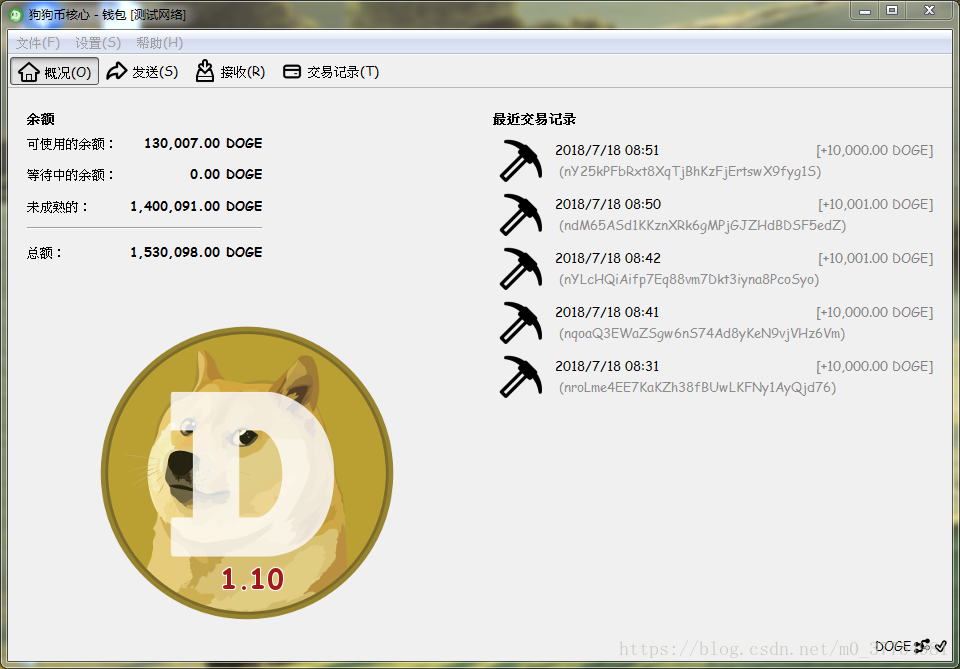Click the 130,007.00 DOGE available balance

pyautogui.click(x=203, y=143)
